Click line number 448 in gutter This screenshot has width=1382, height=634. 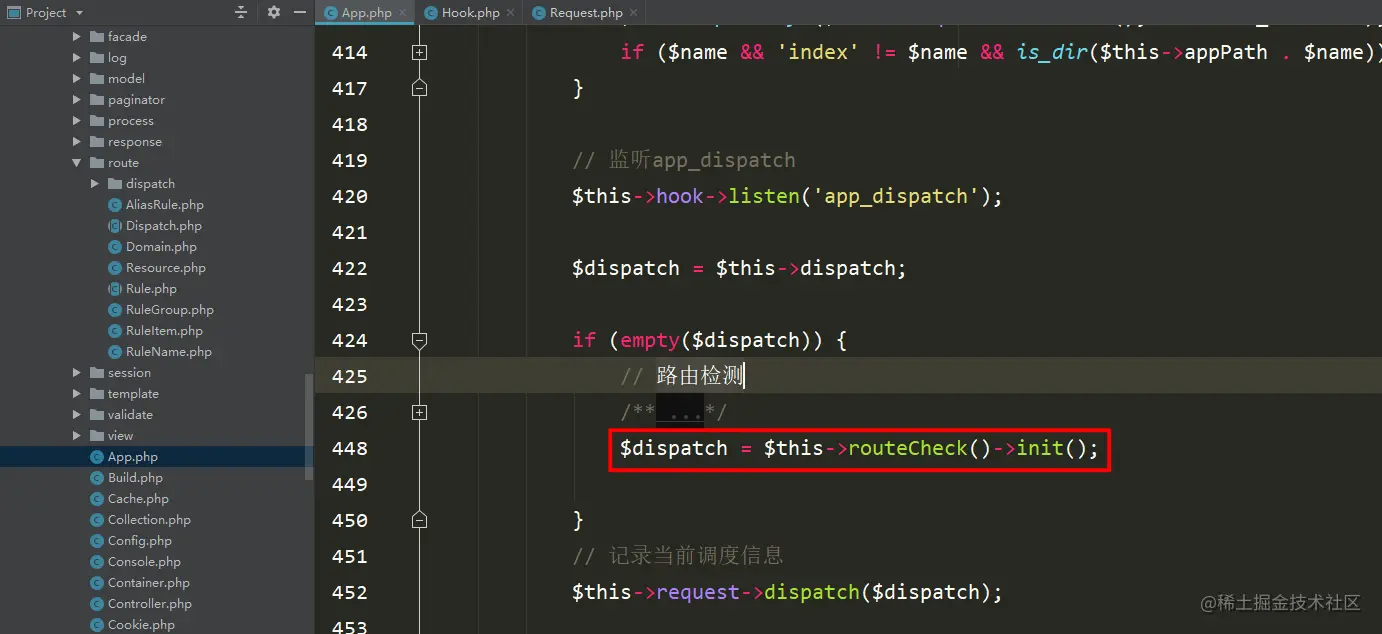click(350, 448)
